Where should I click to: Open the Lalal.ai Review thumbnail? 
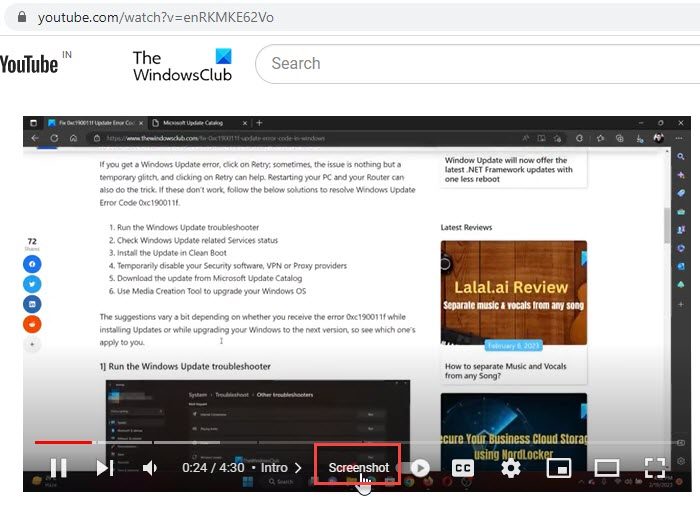[x=514, y=293]
